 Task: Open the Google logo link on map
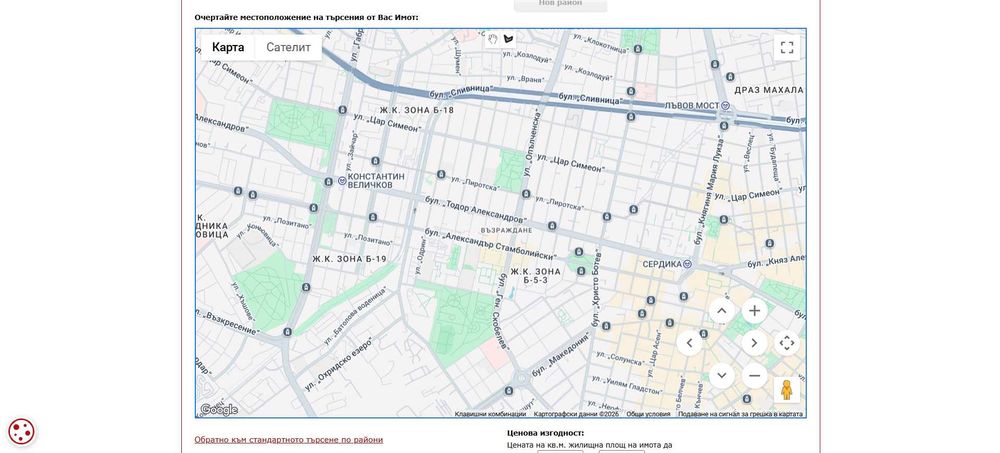219,410
